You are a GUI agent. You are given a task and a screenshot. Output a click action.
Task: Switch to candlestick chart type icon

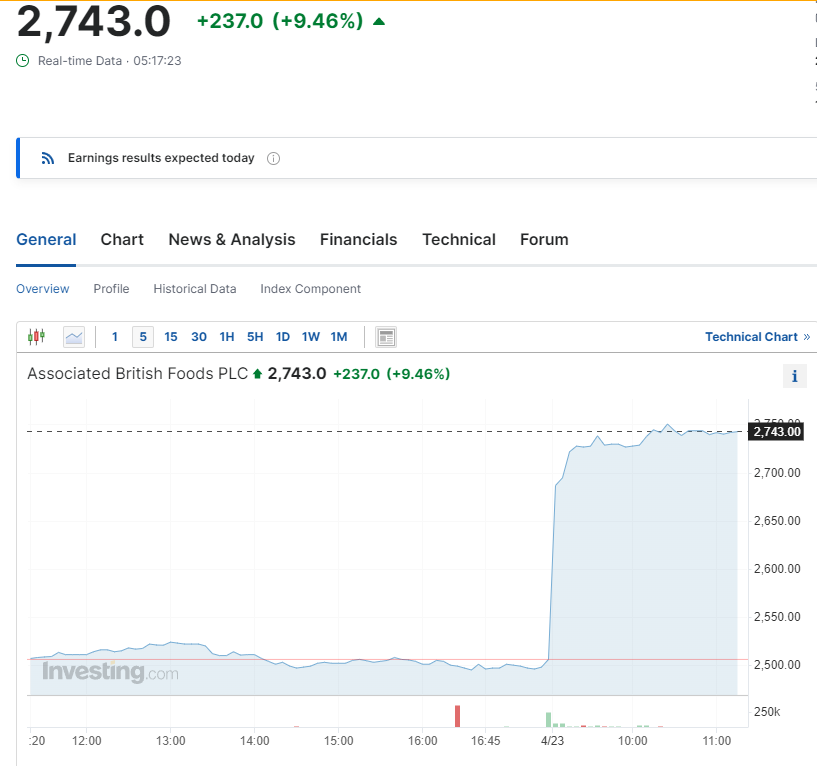click(36, 337)
